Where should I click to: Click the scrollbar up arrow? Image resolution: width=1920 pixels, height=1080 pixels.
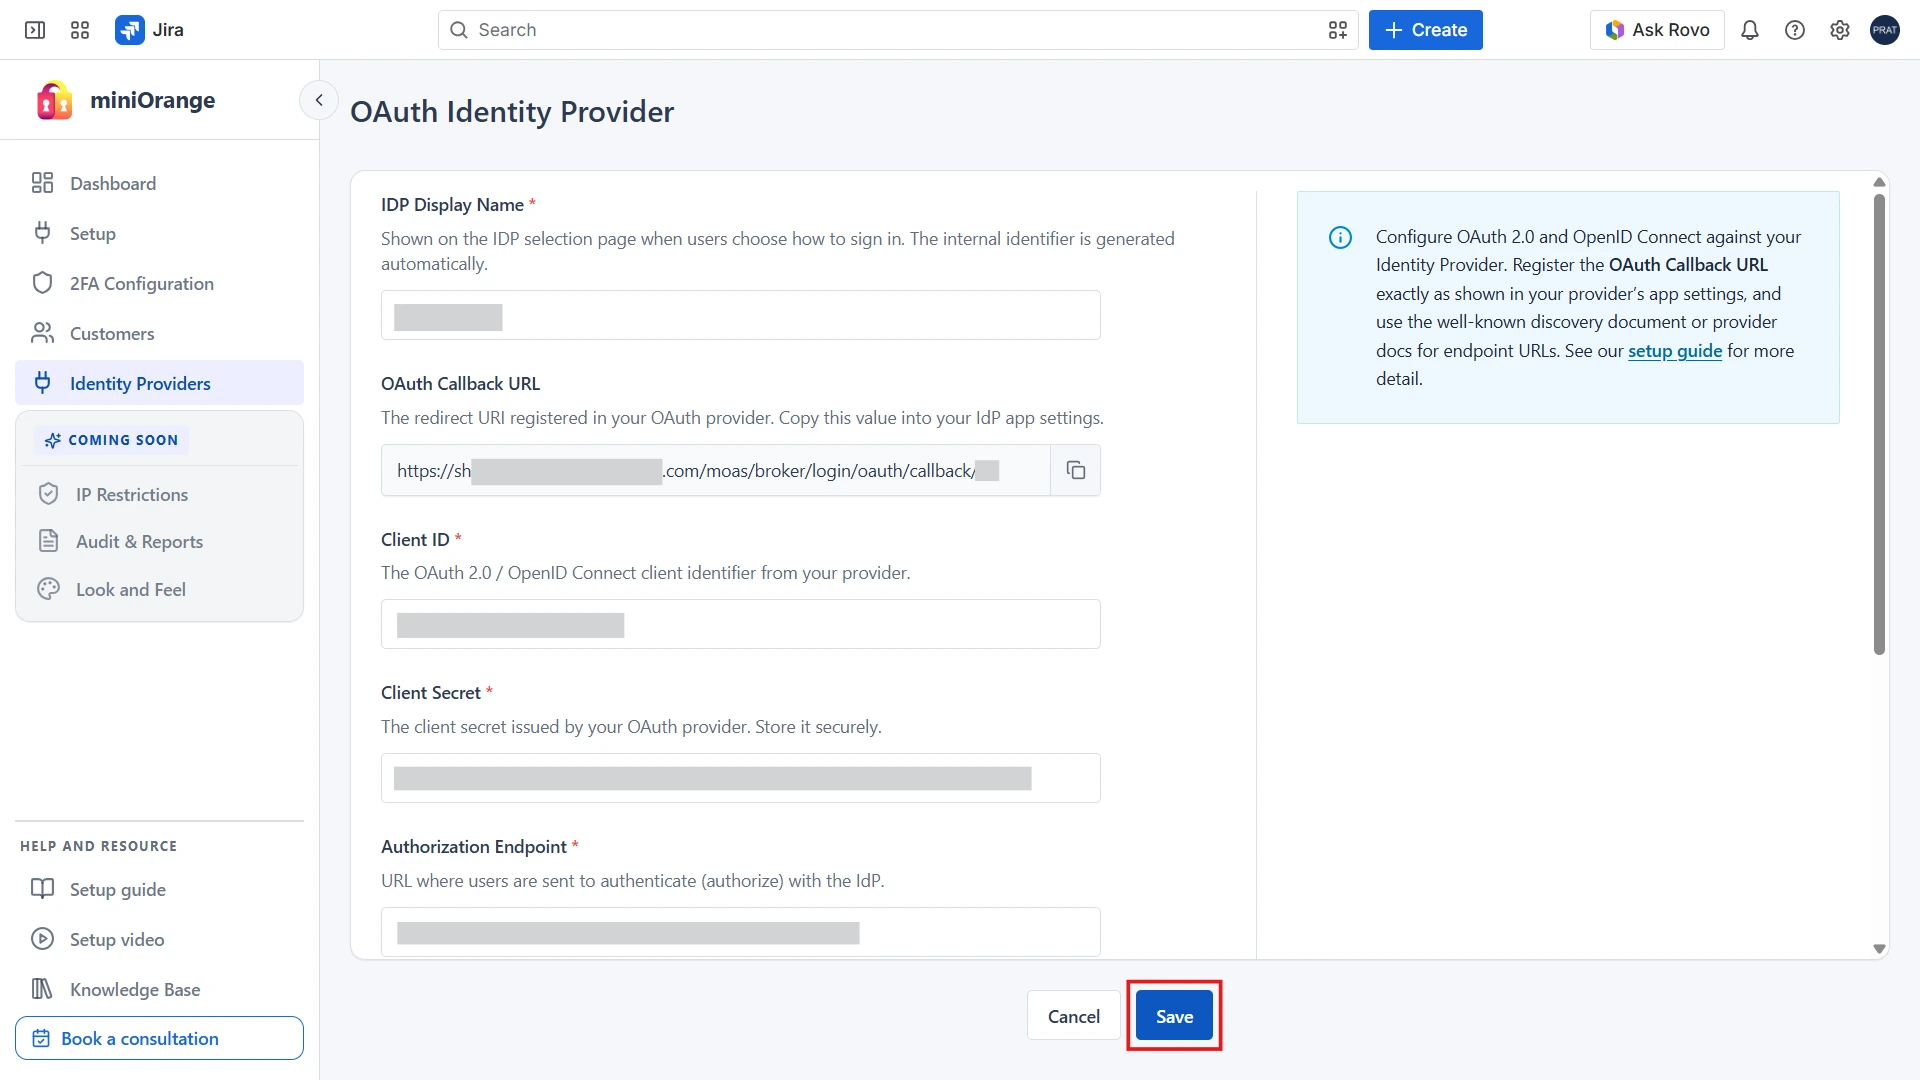click(1879, 182)
